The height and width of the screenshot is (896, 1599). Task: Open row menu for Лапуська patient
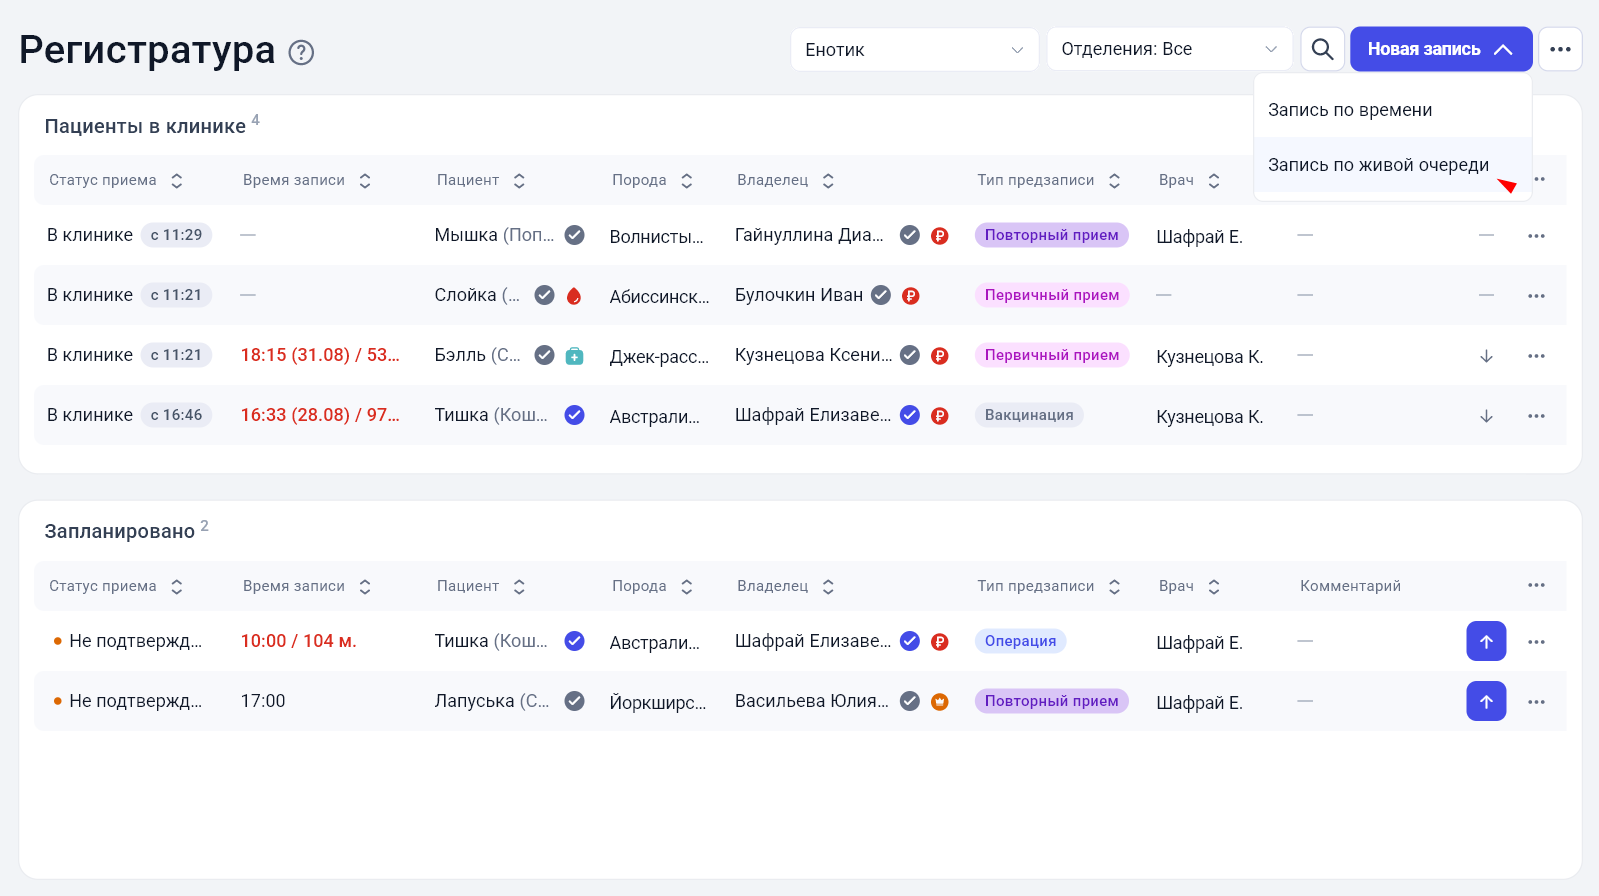[x=1536, y=702]
